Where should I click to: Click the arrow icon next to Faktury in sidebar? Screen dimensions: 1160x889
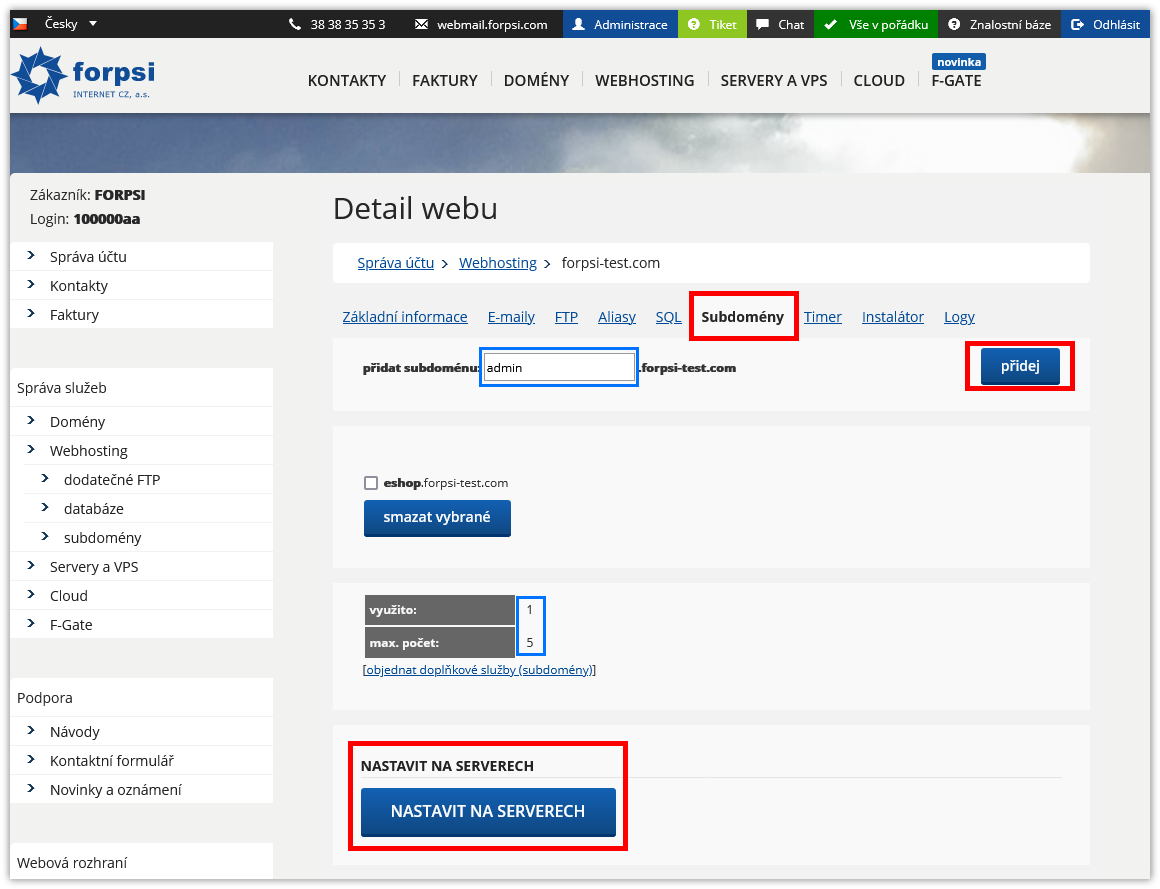tap(31, 313)
